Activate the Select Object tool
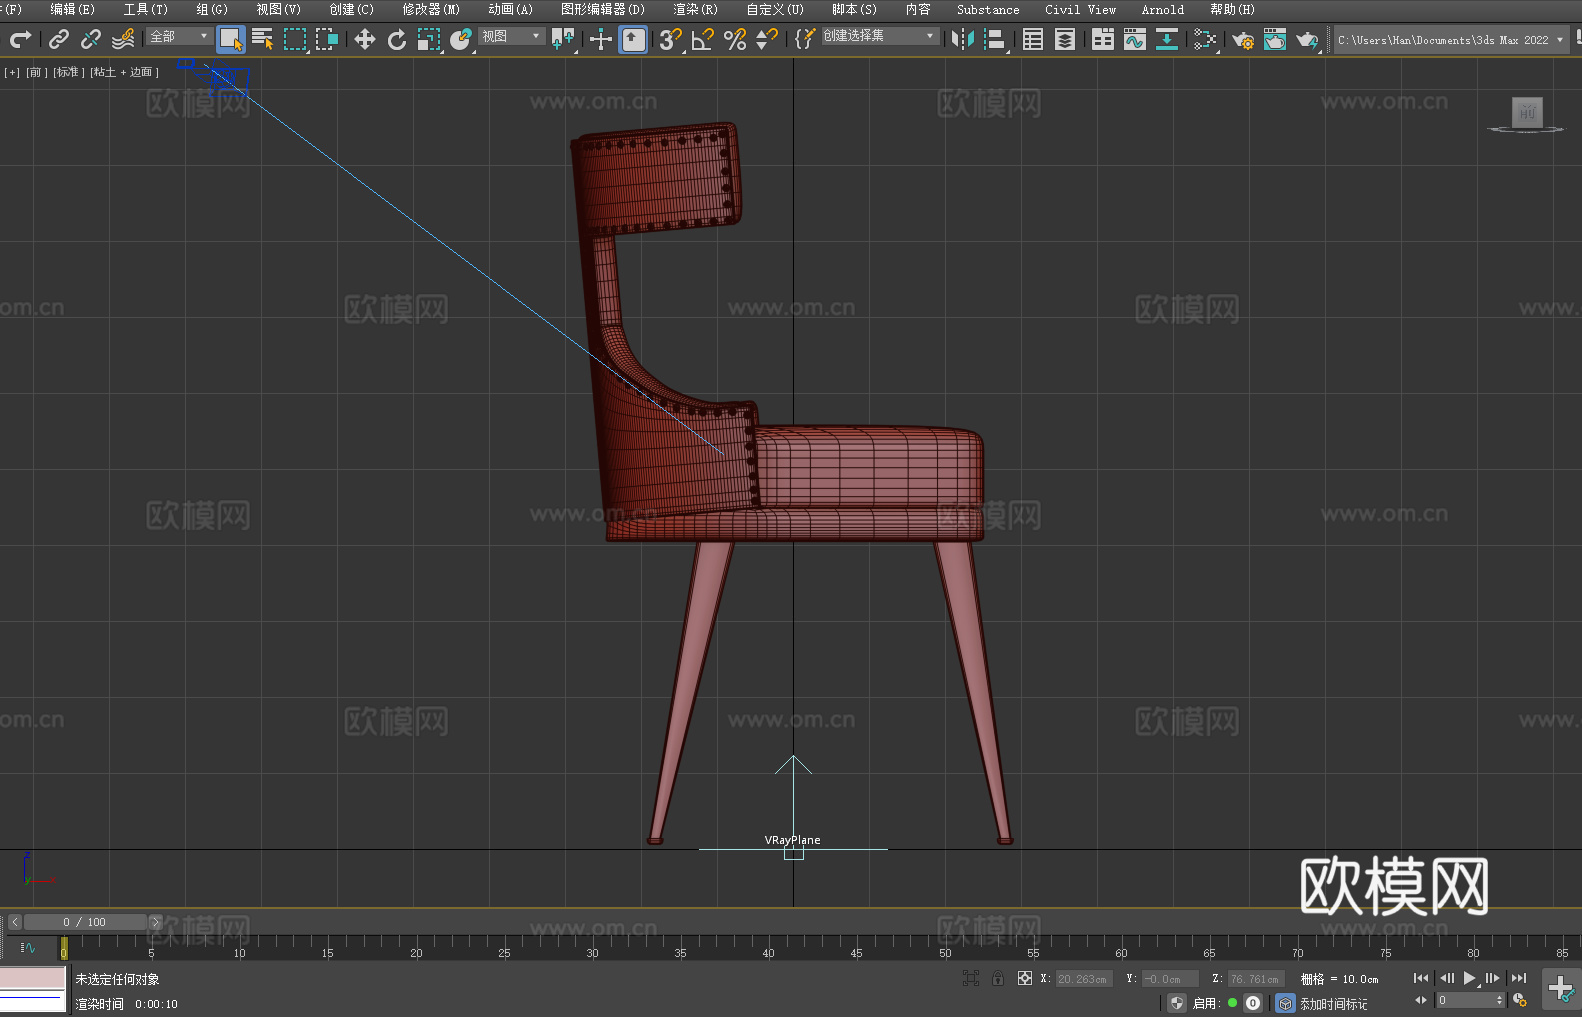Image resolution: width=1582 pixels, height=1017 pixels. 231,39
